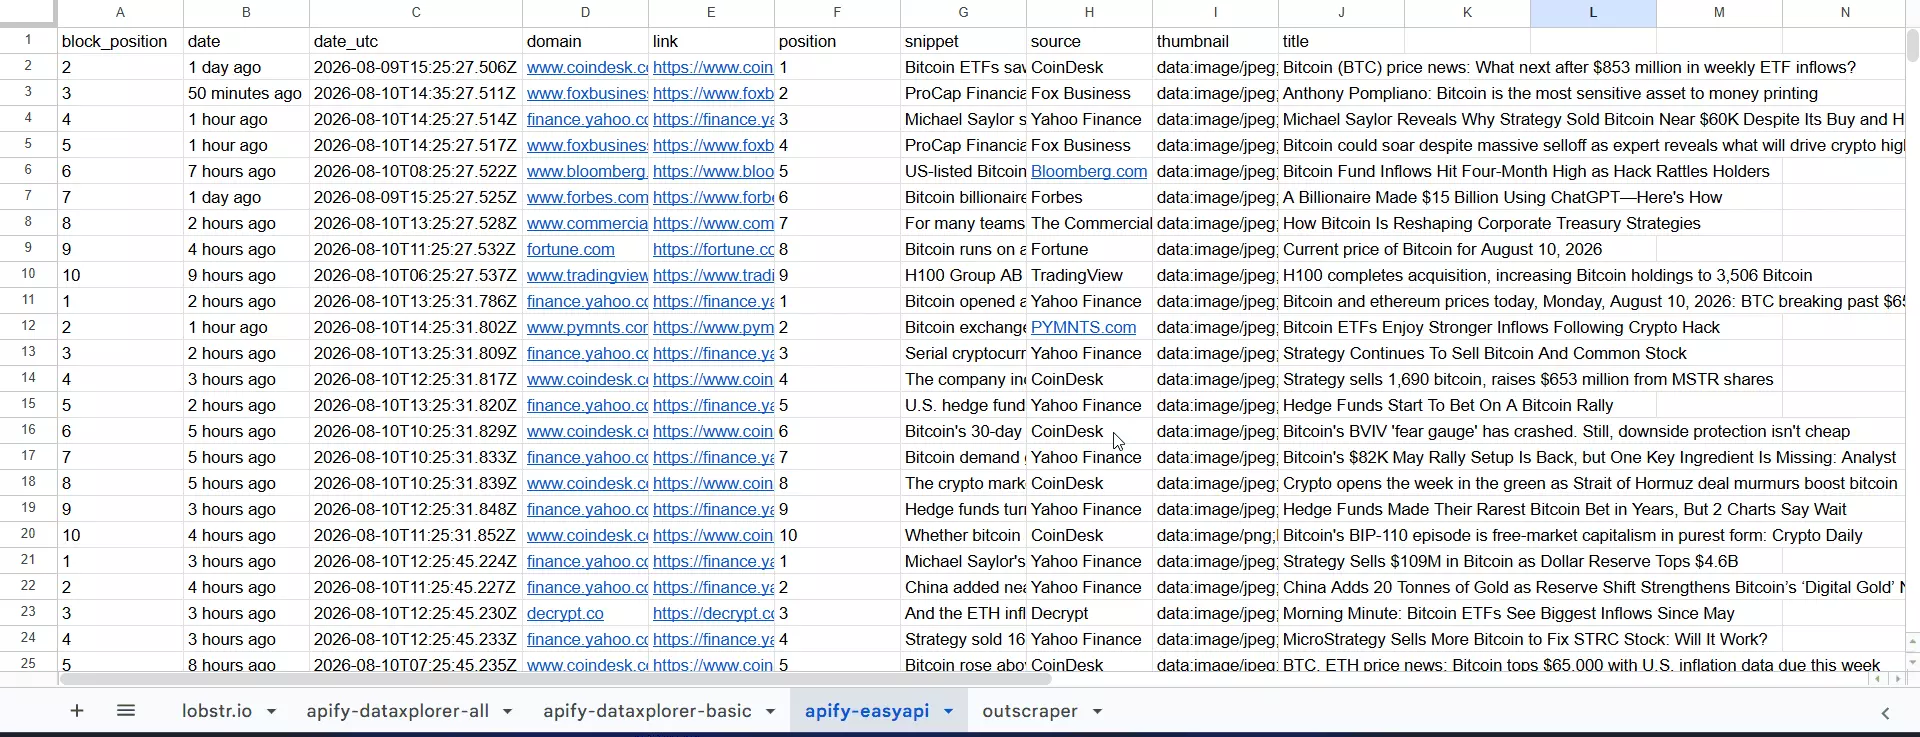1920x737 pixels.
Task: Open lobstr.io tab dropdown arrow
Action: tap(271, 712)
